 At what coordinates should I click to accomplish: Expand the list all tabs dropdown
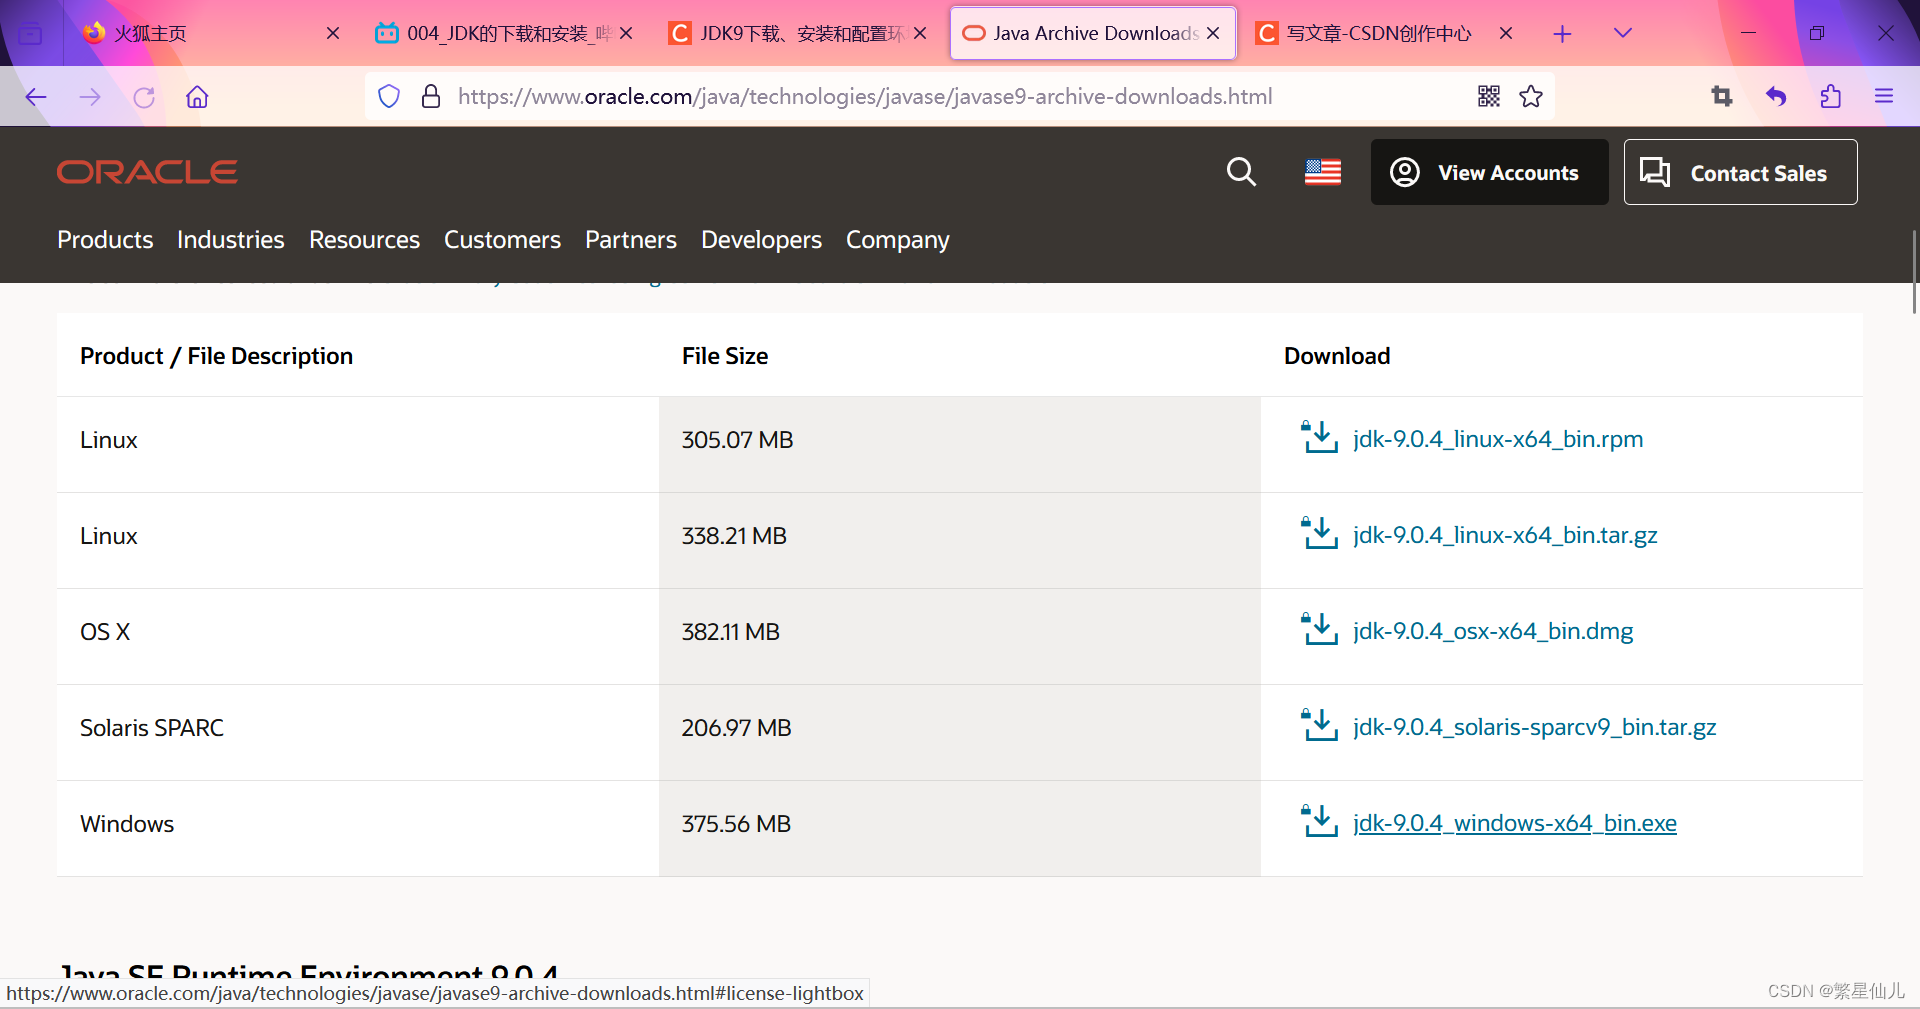click(1623, 33)
